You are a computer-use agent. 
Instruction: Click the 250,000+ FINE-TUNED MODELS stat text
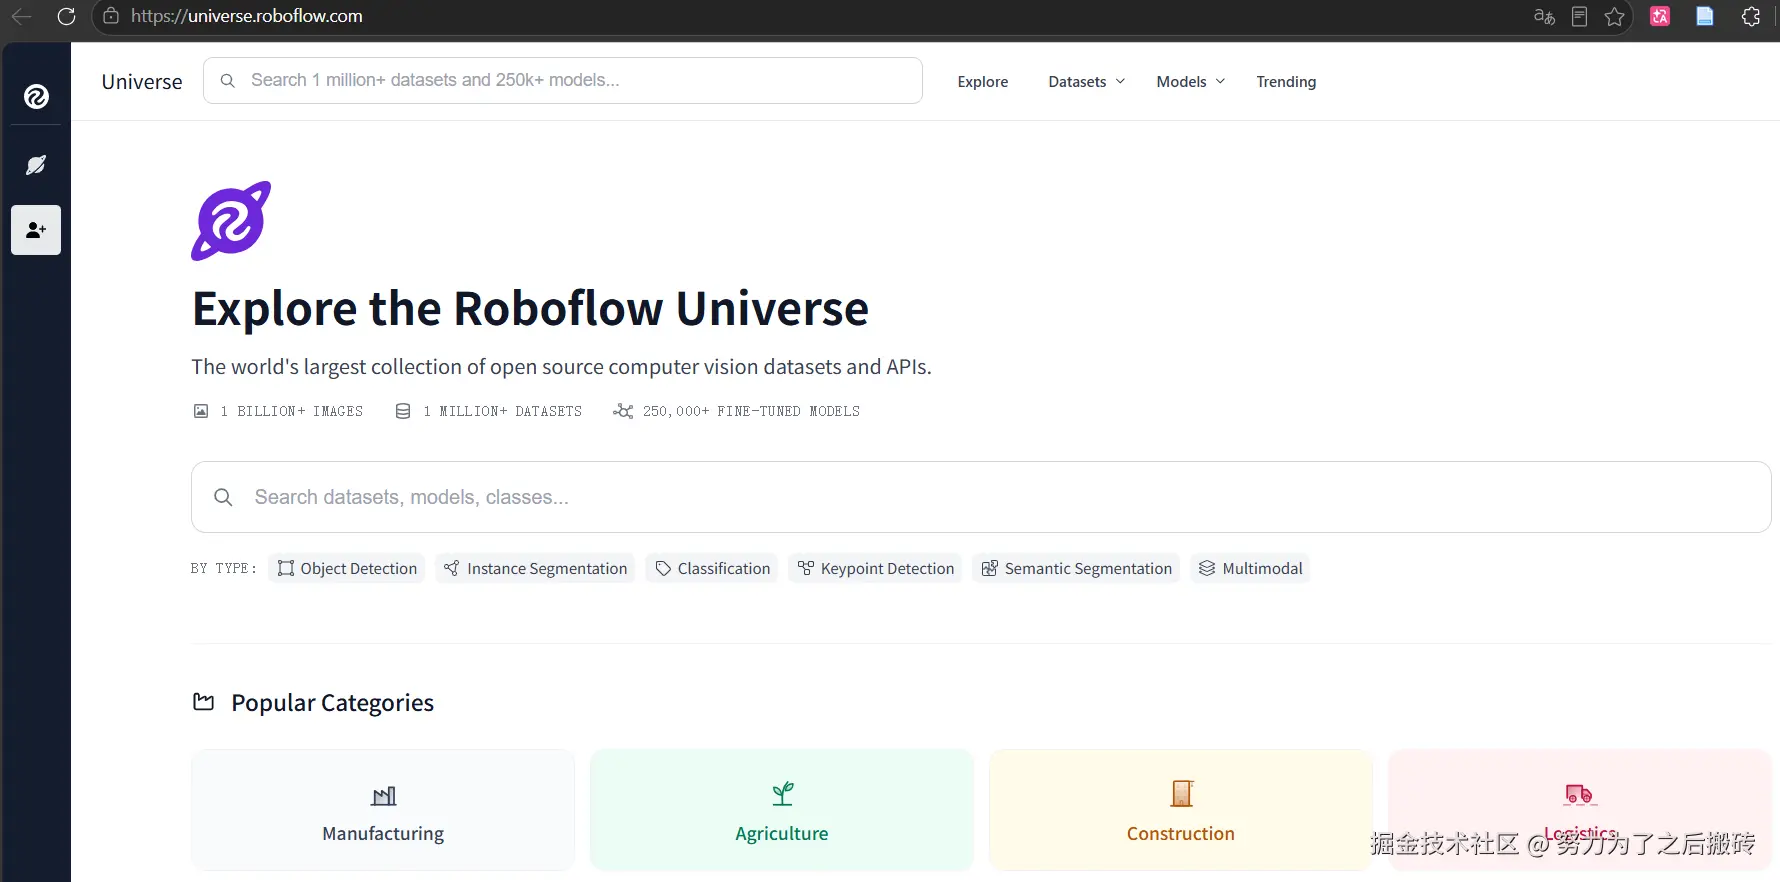751,411
